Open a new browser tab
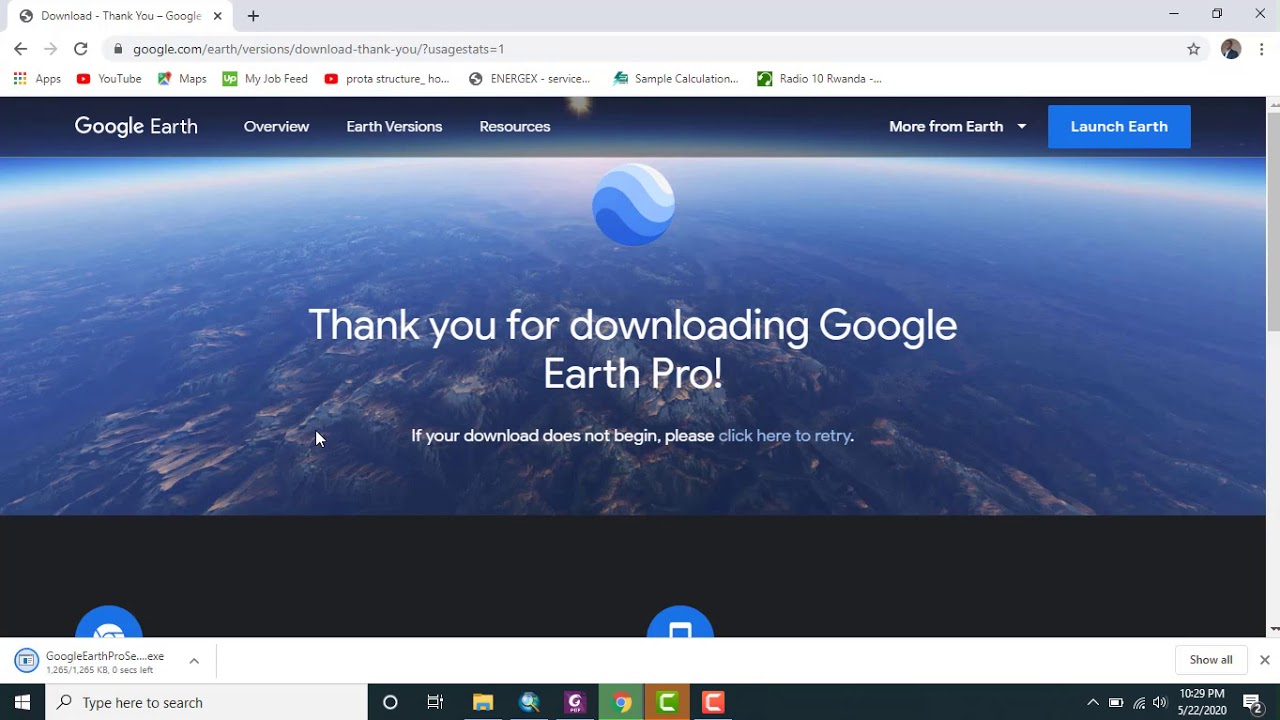The height and width of the screenshot is (720, 1280). (253, 16)
